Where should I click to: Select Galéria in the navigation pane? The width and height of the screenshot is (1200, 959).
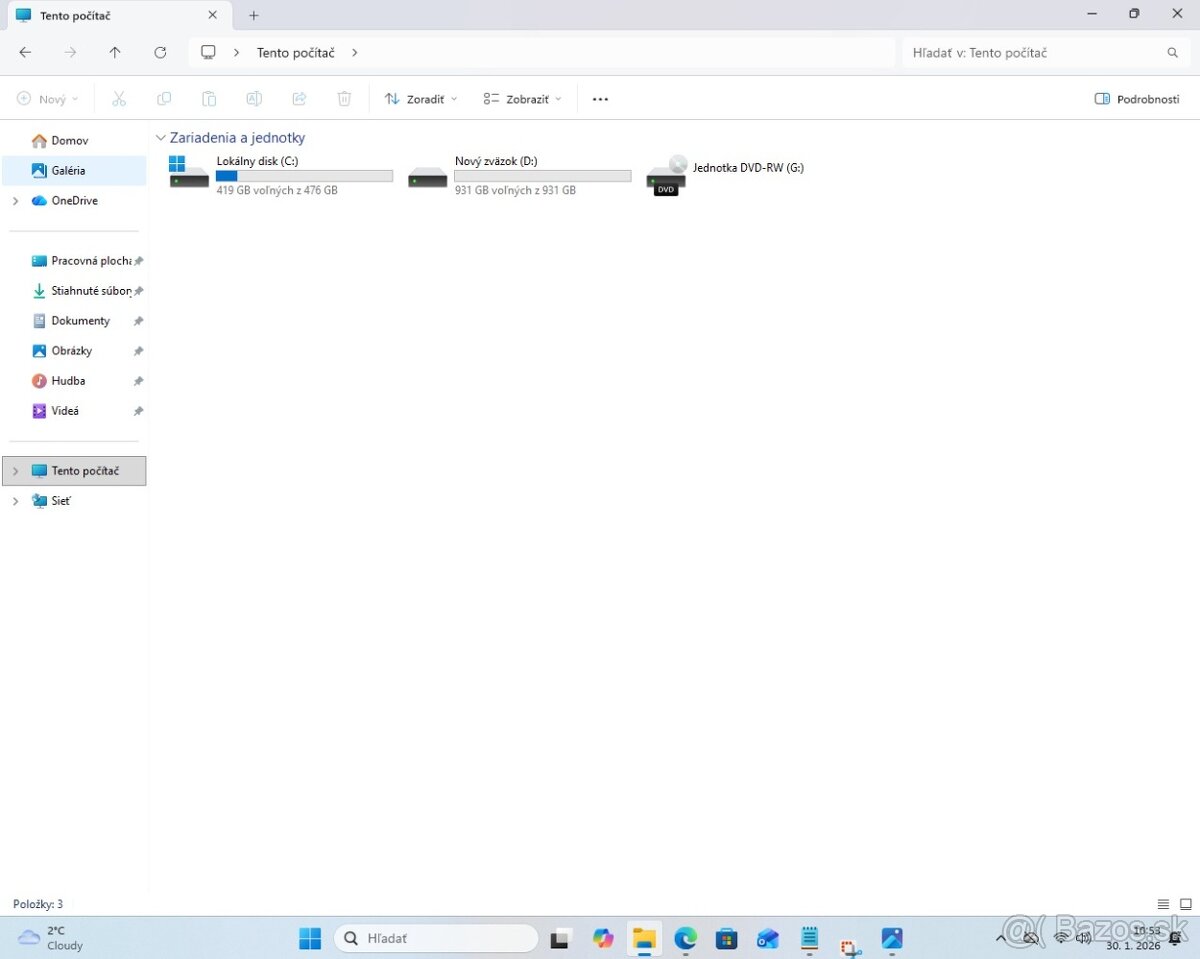pos(68,171)
